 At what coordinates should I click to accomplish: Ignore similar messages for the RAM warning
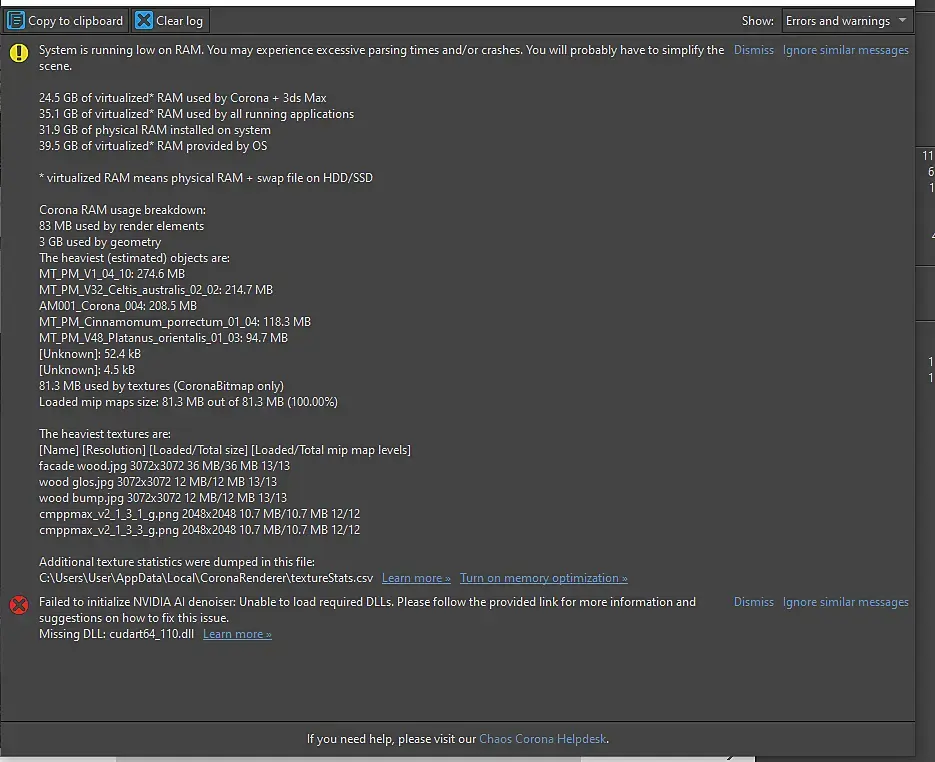pos(845,50)
